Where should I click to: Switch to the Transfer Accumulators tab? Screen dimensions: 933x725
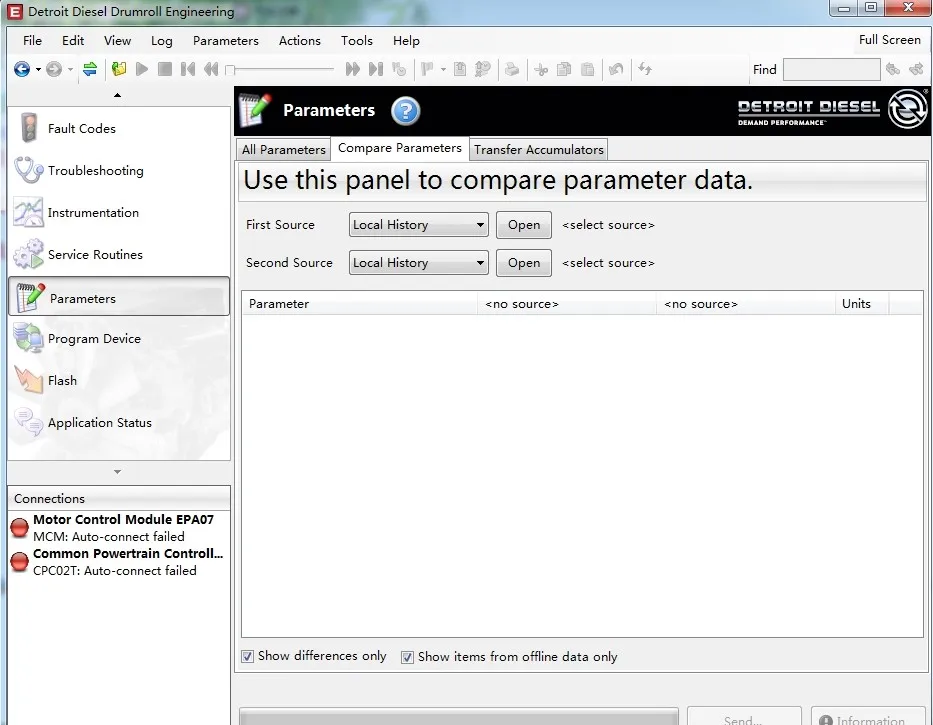coord(538,149)
